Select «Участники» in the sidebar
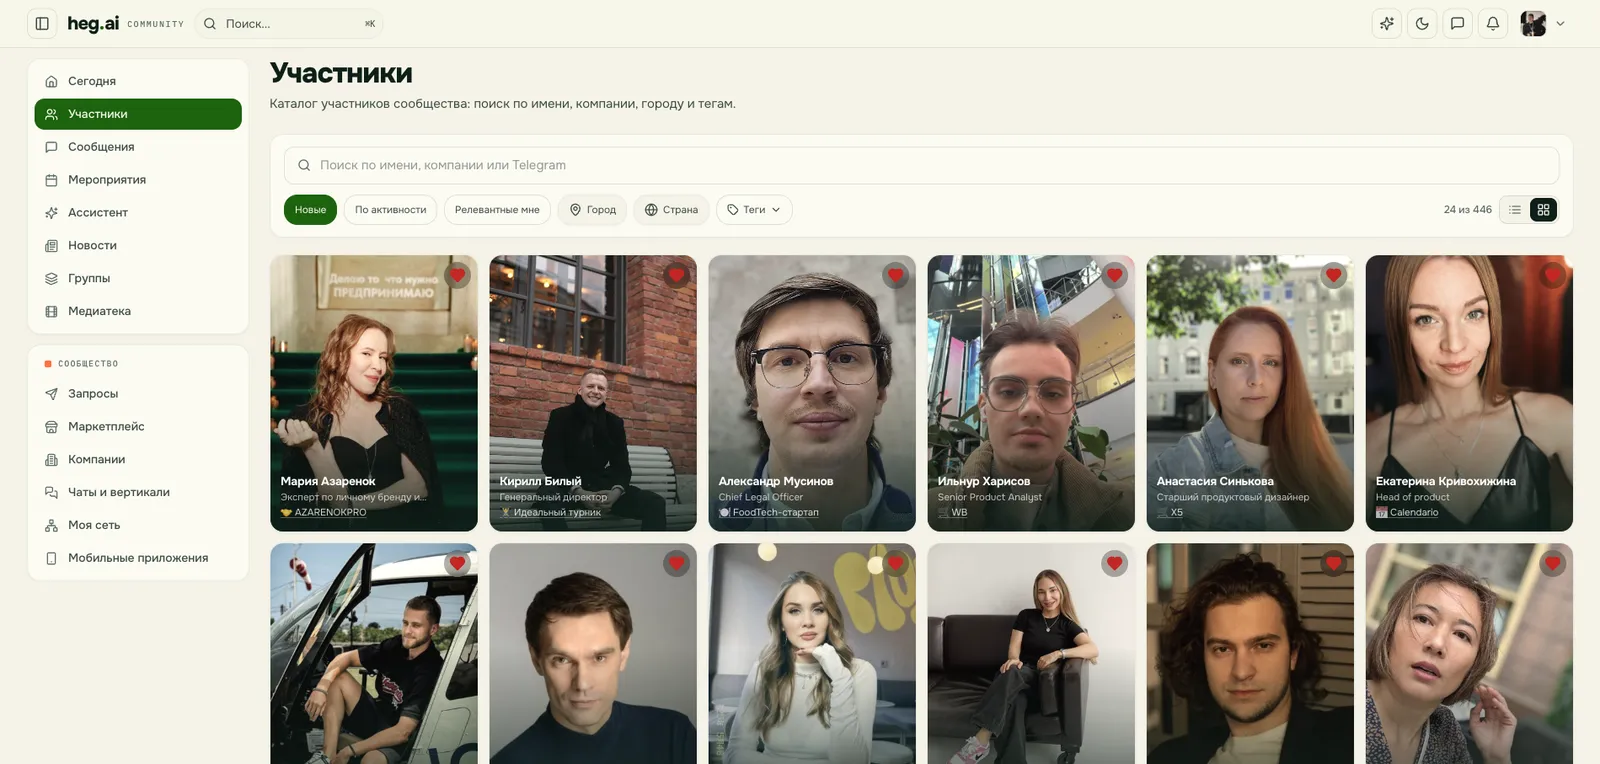The height and width of the screenshot is (764, 1600). pos(138,114)
